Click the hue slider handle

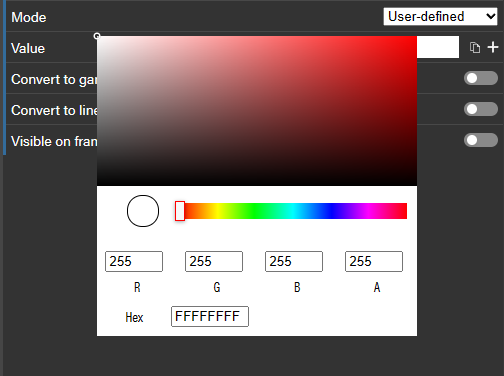click(180, 211)
